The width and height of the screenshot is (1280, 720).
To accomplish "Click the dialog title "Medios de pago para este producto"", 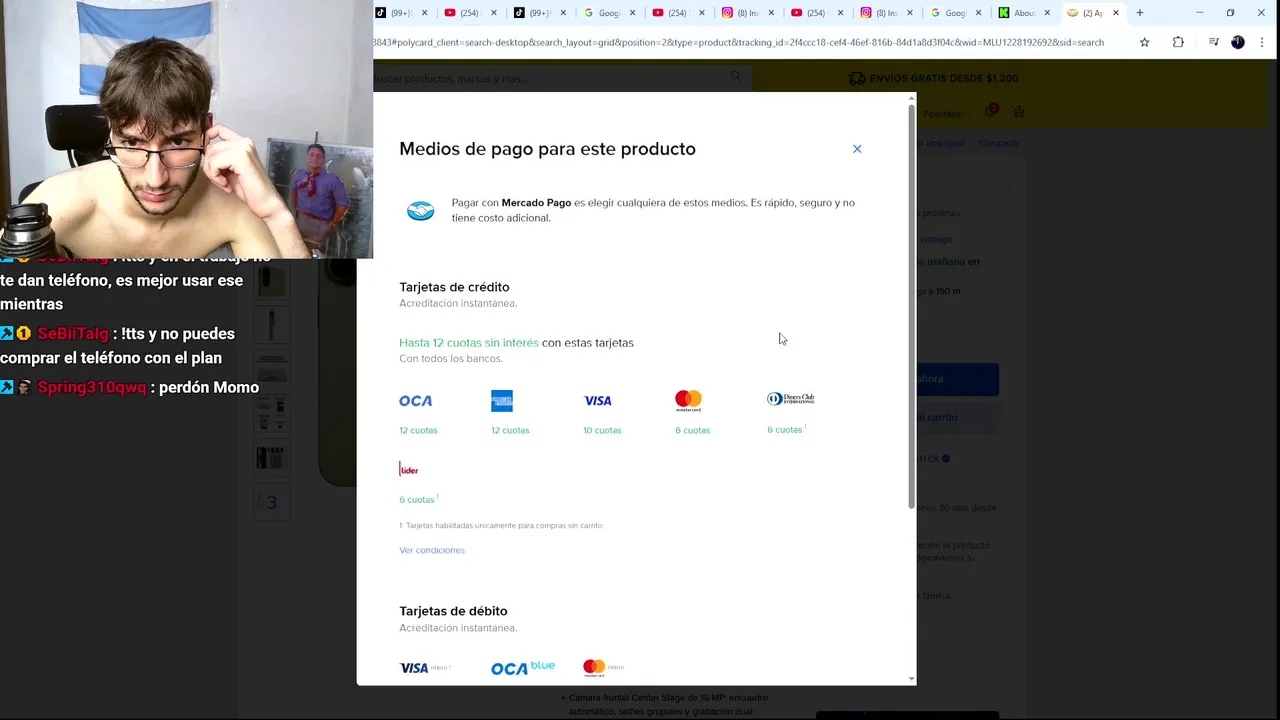I will tap(547, 149).
